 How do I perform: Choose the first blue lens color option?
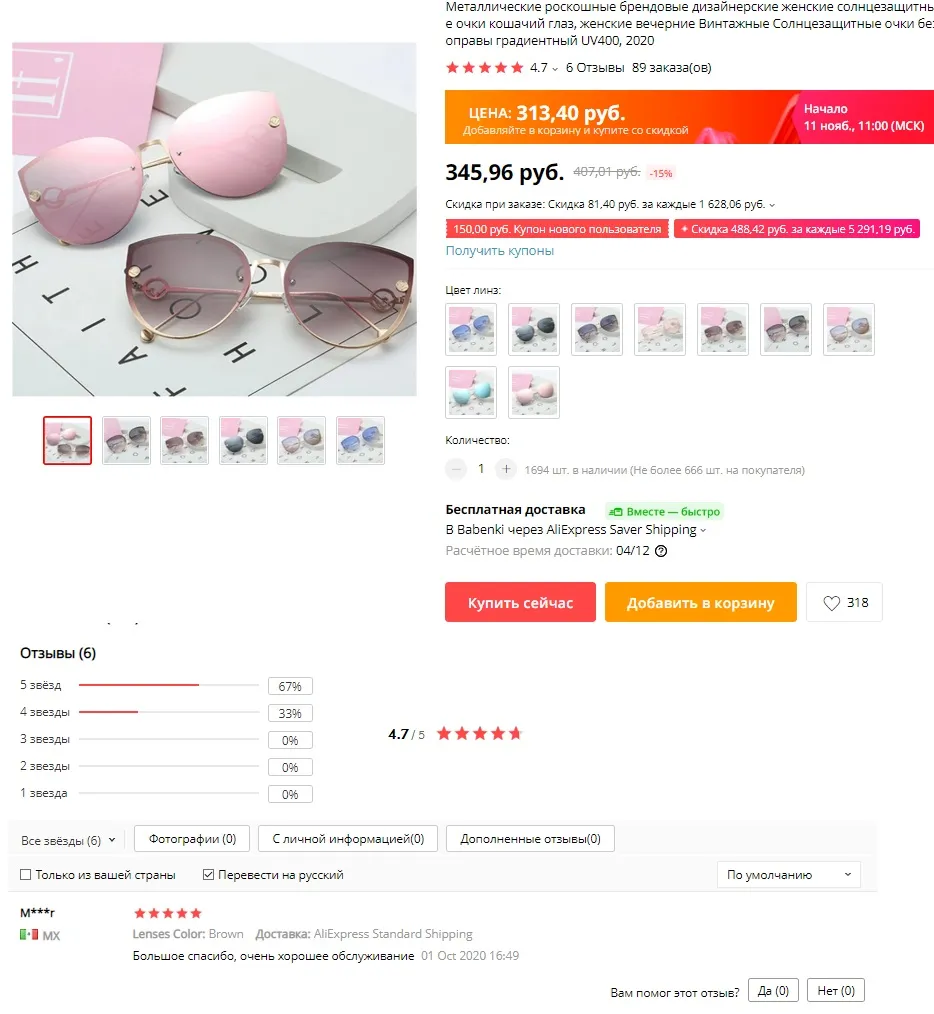tap(471, 329)
